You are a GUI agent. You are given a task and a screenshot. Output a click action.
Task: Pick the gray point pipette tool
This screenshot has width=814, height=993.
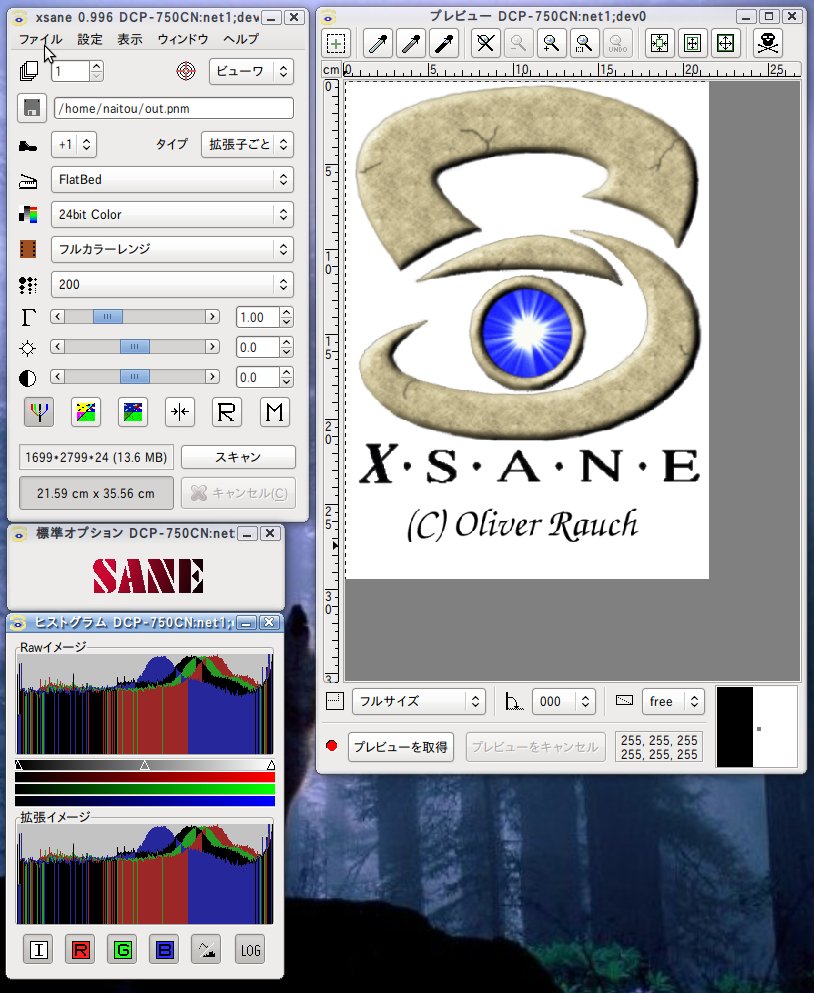pyautogui.click(x=412, y=44)
